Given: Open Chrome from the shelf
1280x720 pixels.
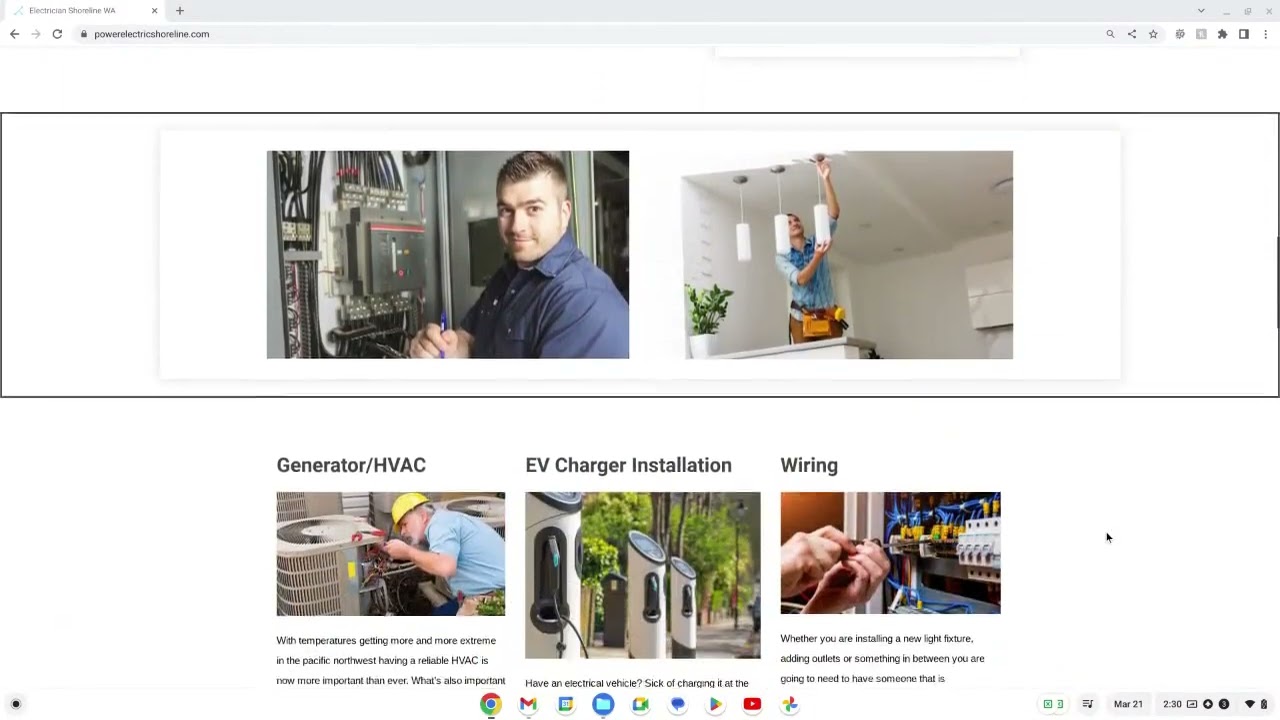Looking at the screenshot, I should (490, 704).
